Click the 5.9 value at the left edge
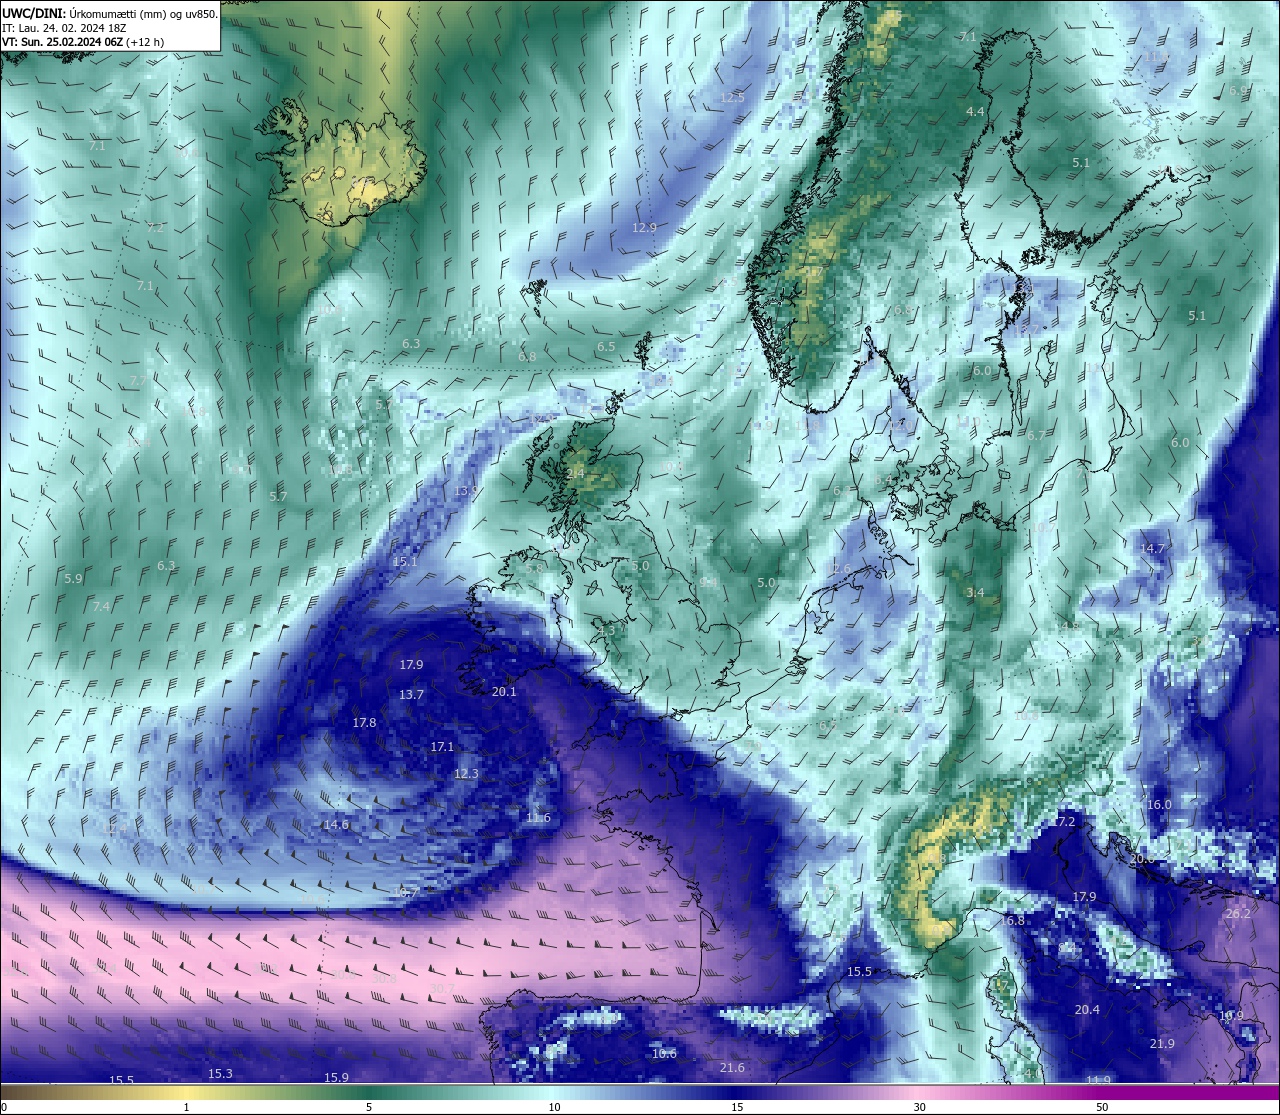The height and width of the screenshot is (1115, 1280). (73, 579)
